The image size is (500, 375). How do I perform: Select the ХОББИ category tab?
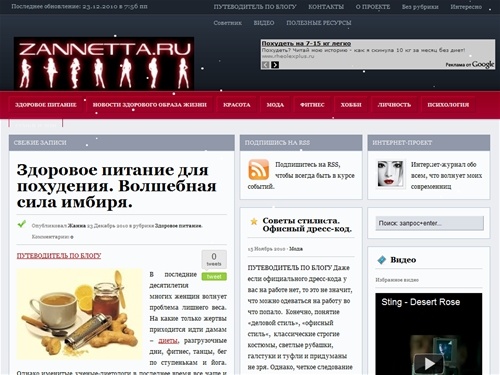(x=351, y=105)
